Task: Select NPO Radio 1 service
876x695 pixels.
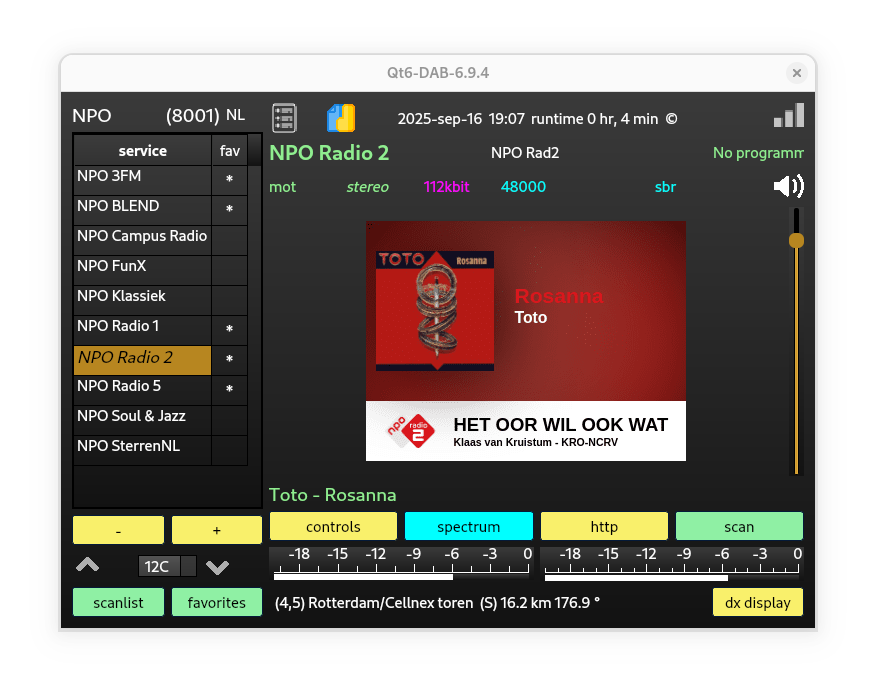Action: 142,327
